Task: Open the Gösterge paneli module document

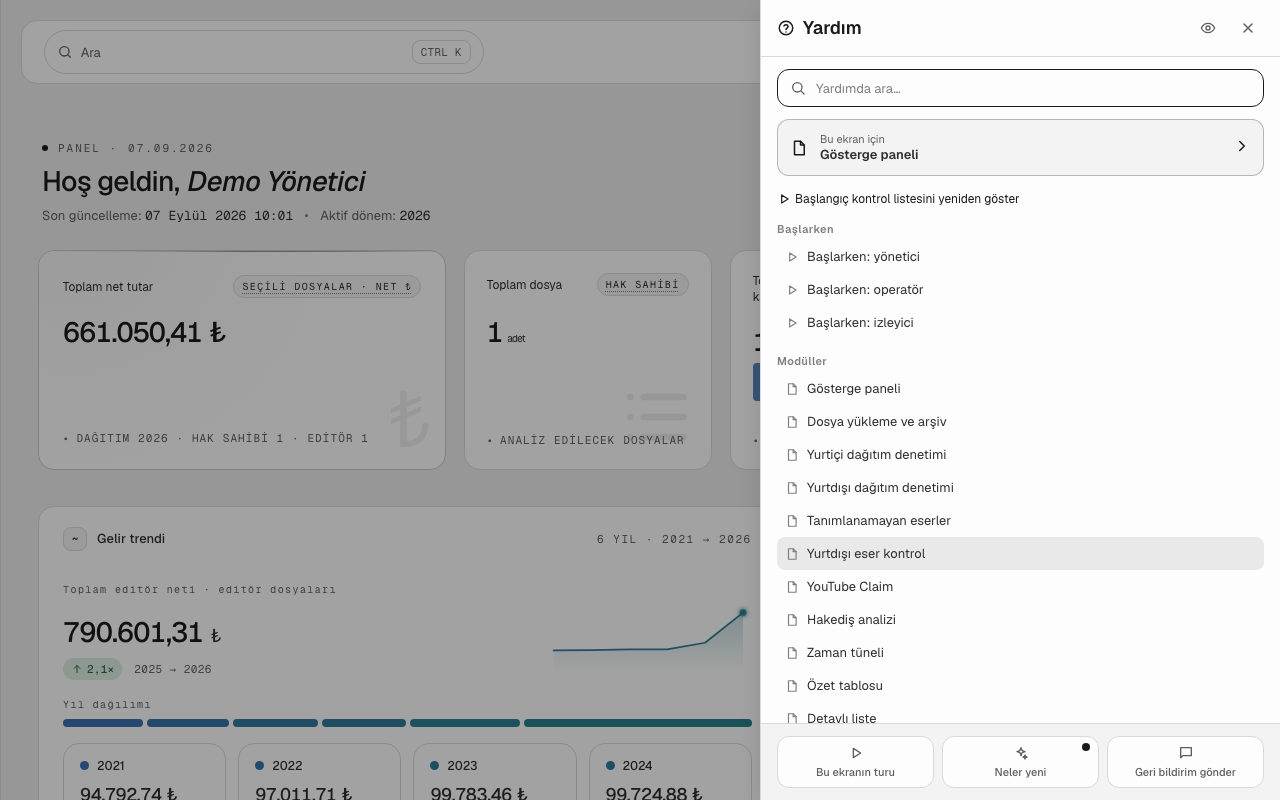Action: [x=1020, y=389]
